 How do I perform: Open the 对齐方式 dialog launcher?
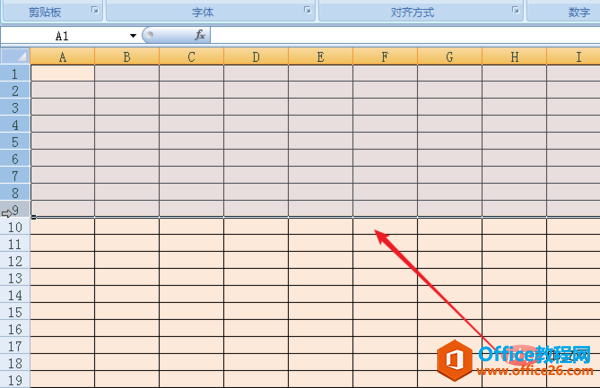[x=515, y=10]
